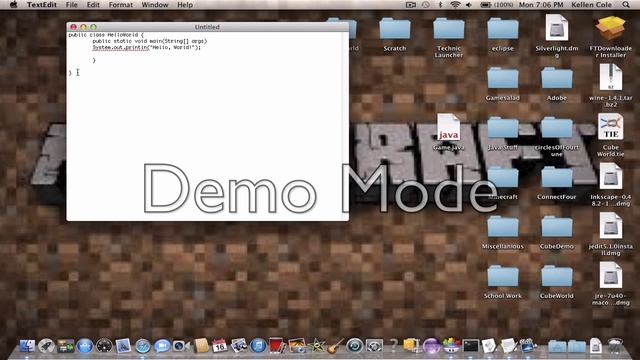Open the Help menu

[185, 5]
